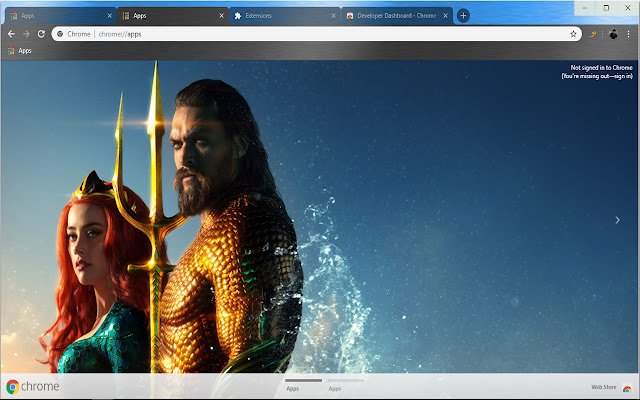The image size is (640, 400).
Task: Click the Web Store rainbow icon
Action: tap(627, 389)
